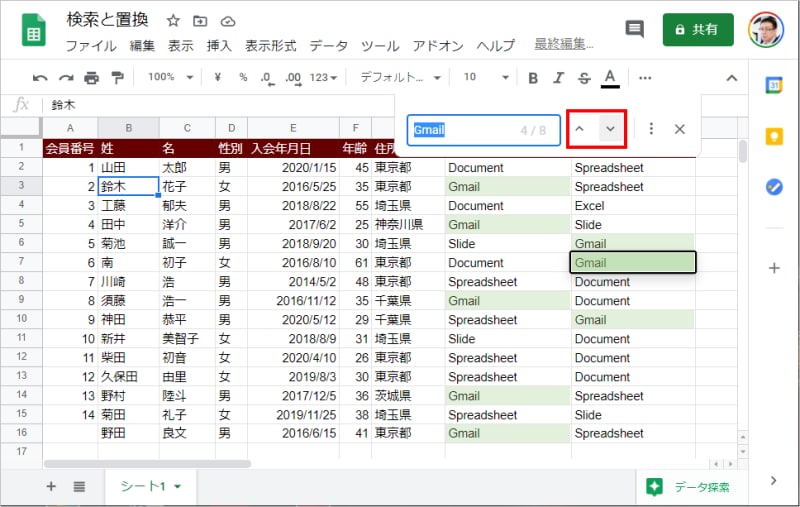Open the データ menu

(x=329, y=46)
